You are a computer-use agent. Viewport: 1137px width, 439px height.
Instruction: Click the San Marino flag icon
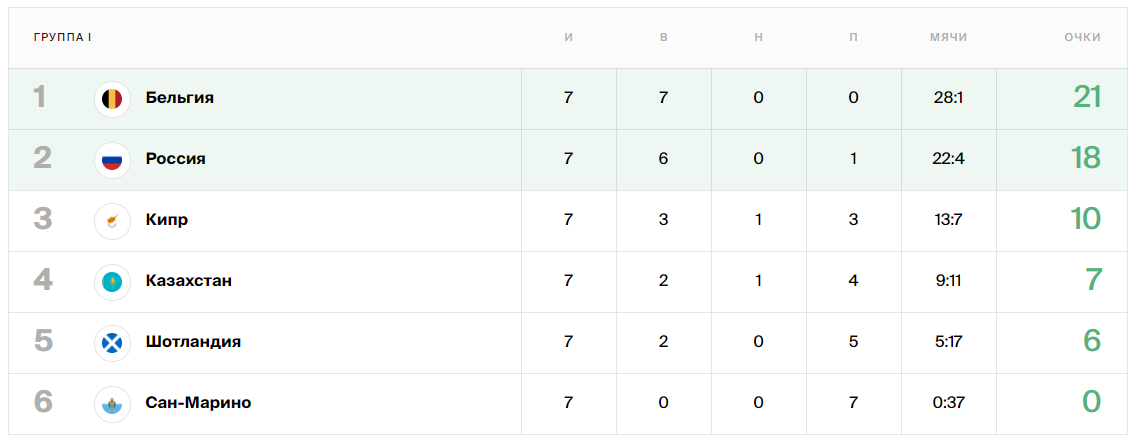click(112, 403)
